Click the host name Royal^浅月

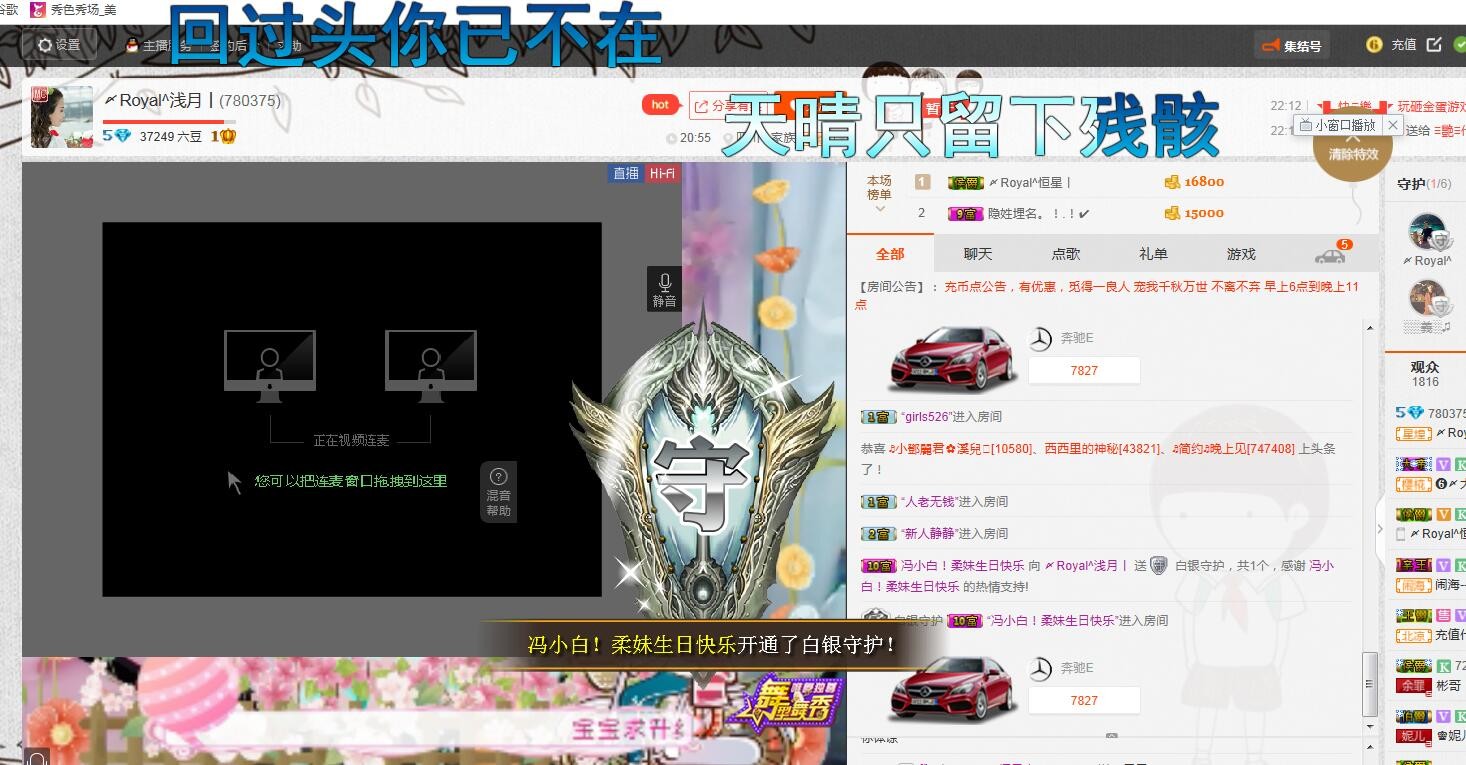[x=159, y=100]
